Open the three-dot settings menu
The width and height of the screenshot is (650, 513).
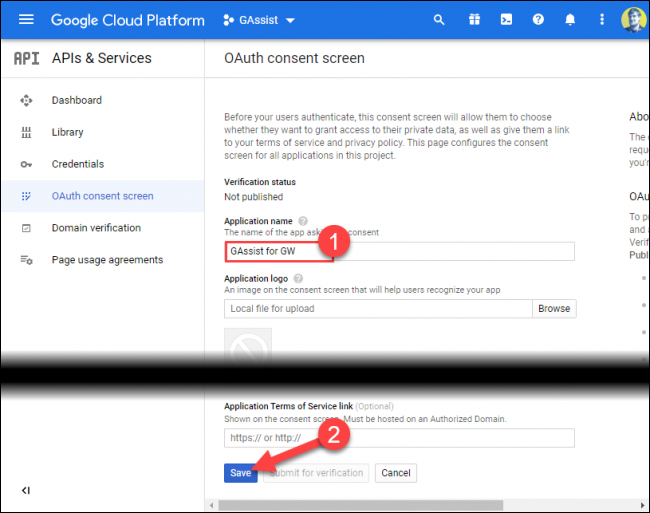(x=601, y=20)
